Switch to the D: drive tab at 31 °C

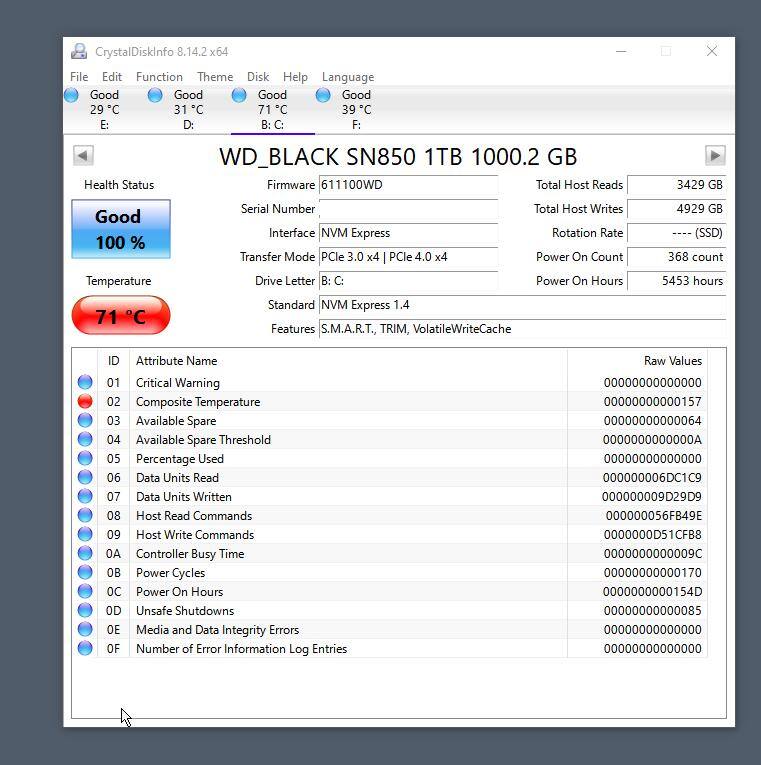pyautogui.click(x=189, y=109)
